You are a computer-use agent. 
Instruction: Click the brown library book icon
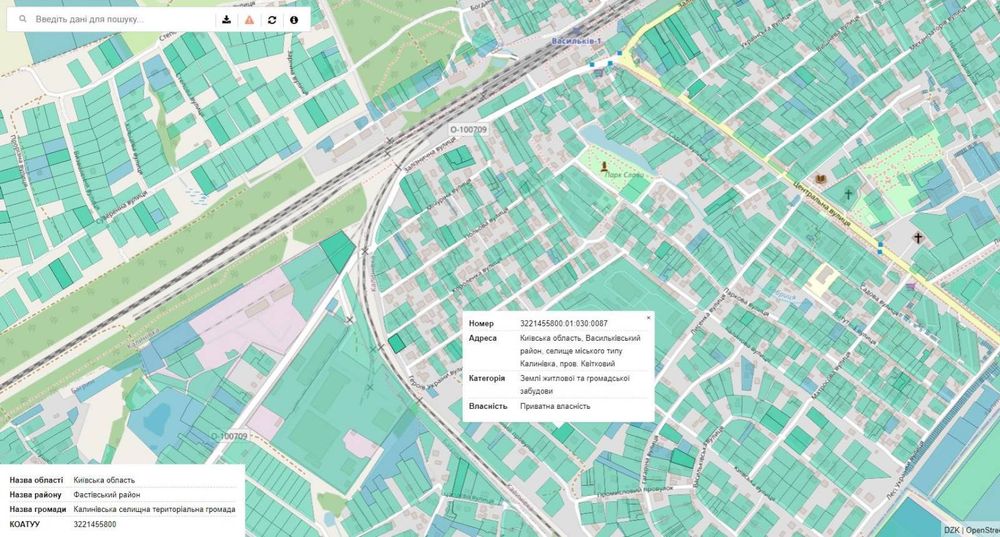[821, 180]
